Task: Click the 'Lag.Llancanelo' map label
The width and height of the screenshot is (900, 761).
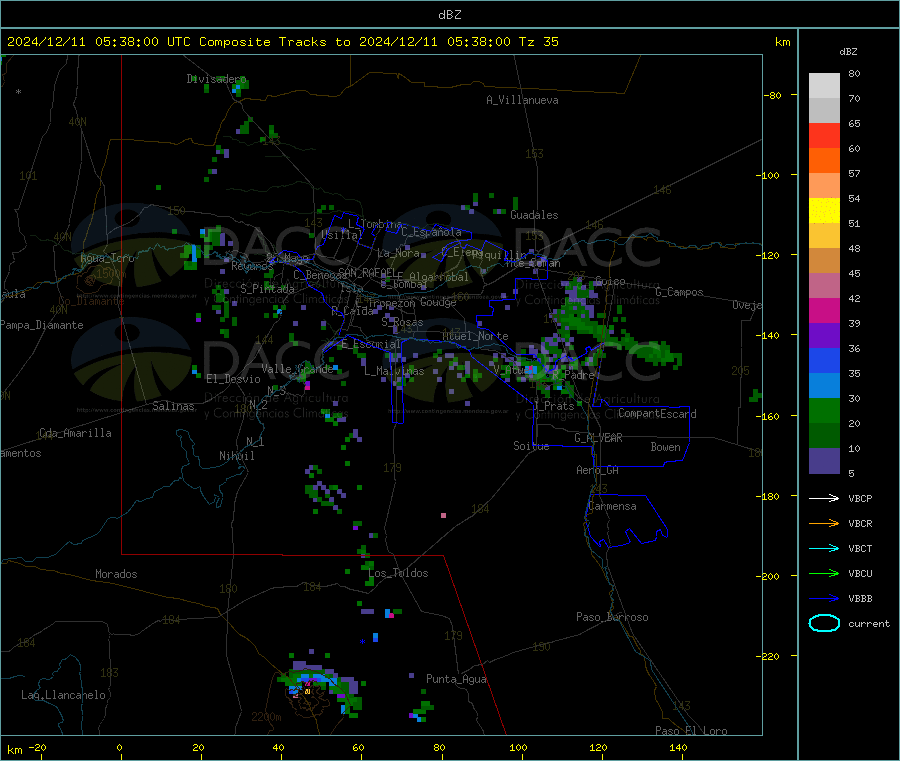Action: (x=63, y=695)
